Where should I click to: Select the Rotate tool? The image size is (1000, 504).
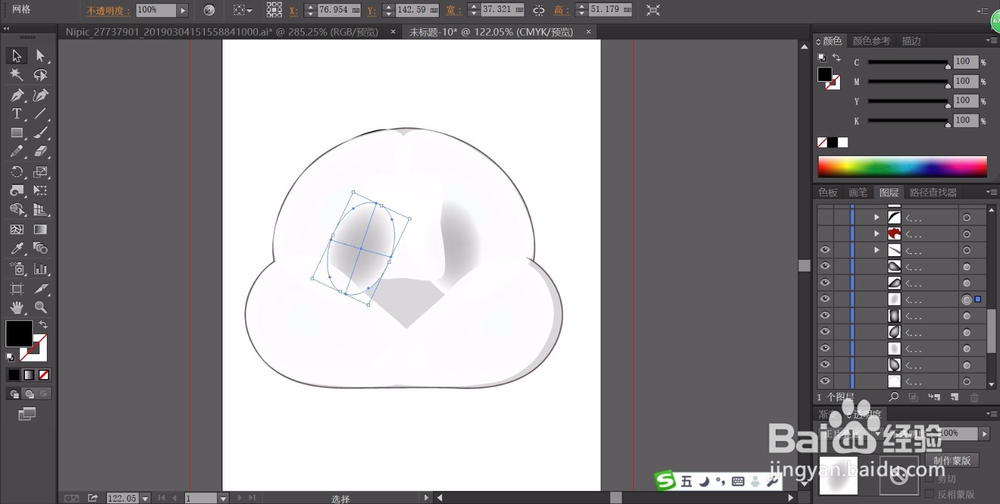(x=17, y=172)
